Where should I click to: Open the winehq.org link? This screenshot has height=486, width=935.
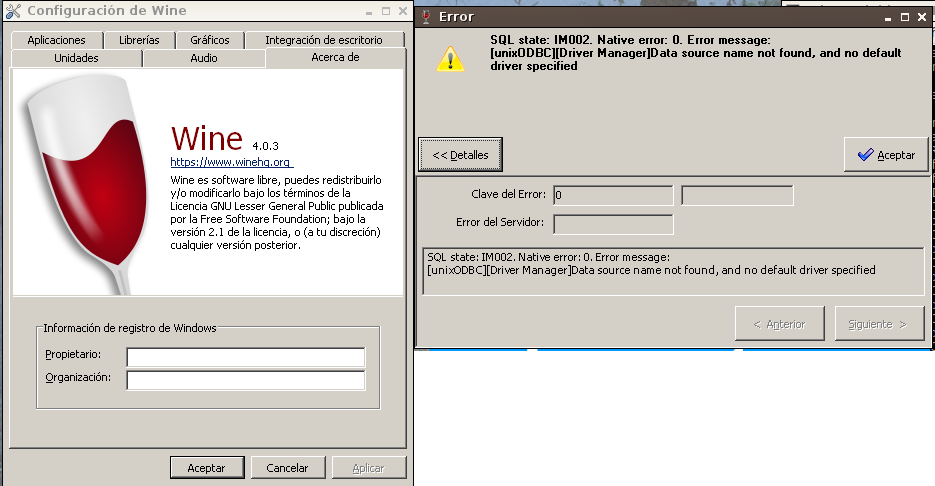[231, 162]
